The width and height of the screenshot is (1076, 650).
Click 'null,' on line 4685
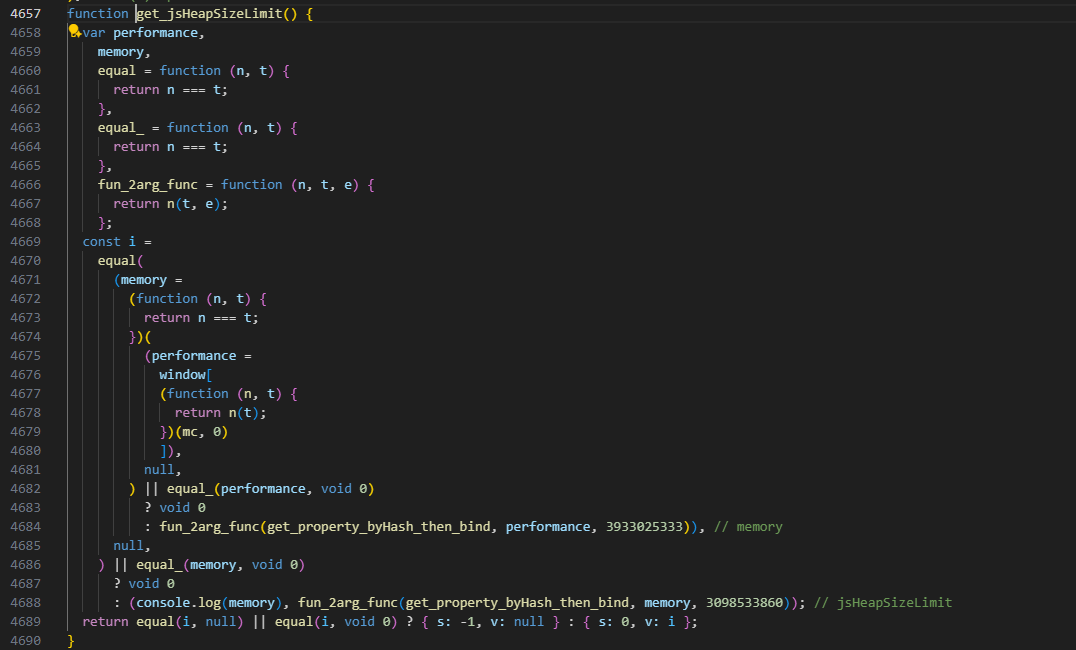(x=132, y=546)
